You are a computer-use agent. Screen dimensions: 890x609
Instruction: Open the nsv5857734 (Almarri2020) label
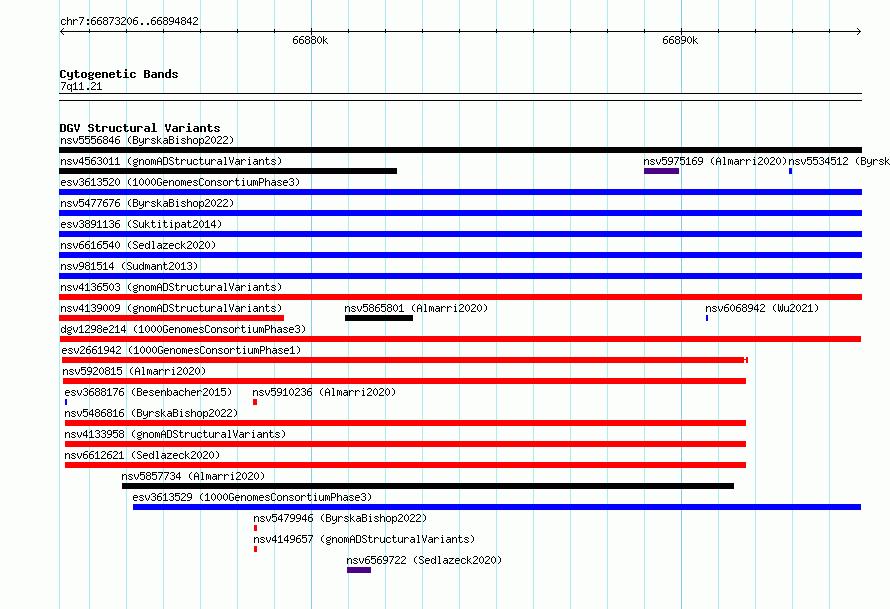(193, 476)
